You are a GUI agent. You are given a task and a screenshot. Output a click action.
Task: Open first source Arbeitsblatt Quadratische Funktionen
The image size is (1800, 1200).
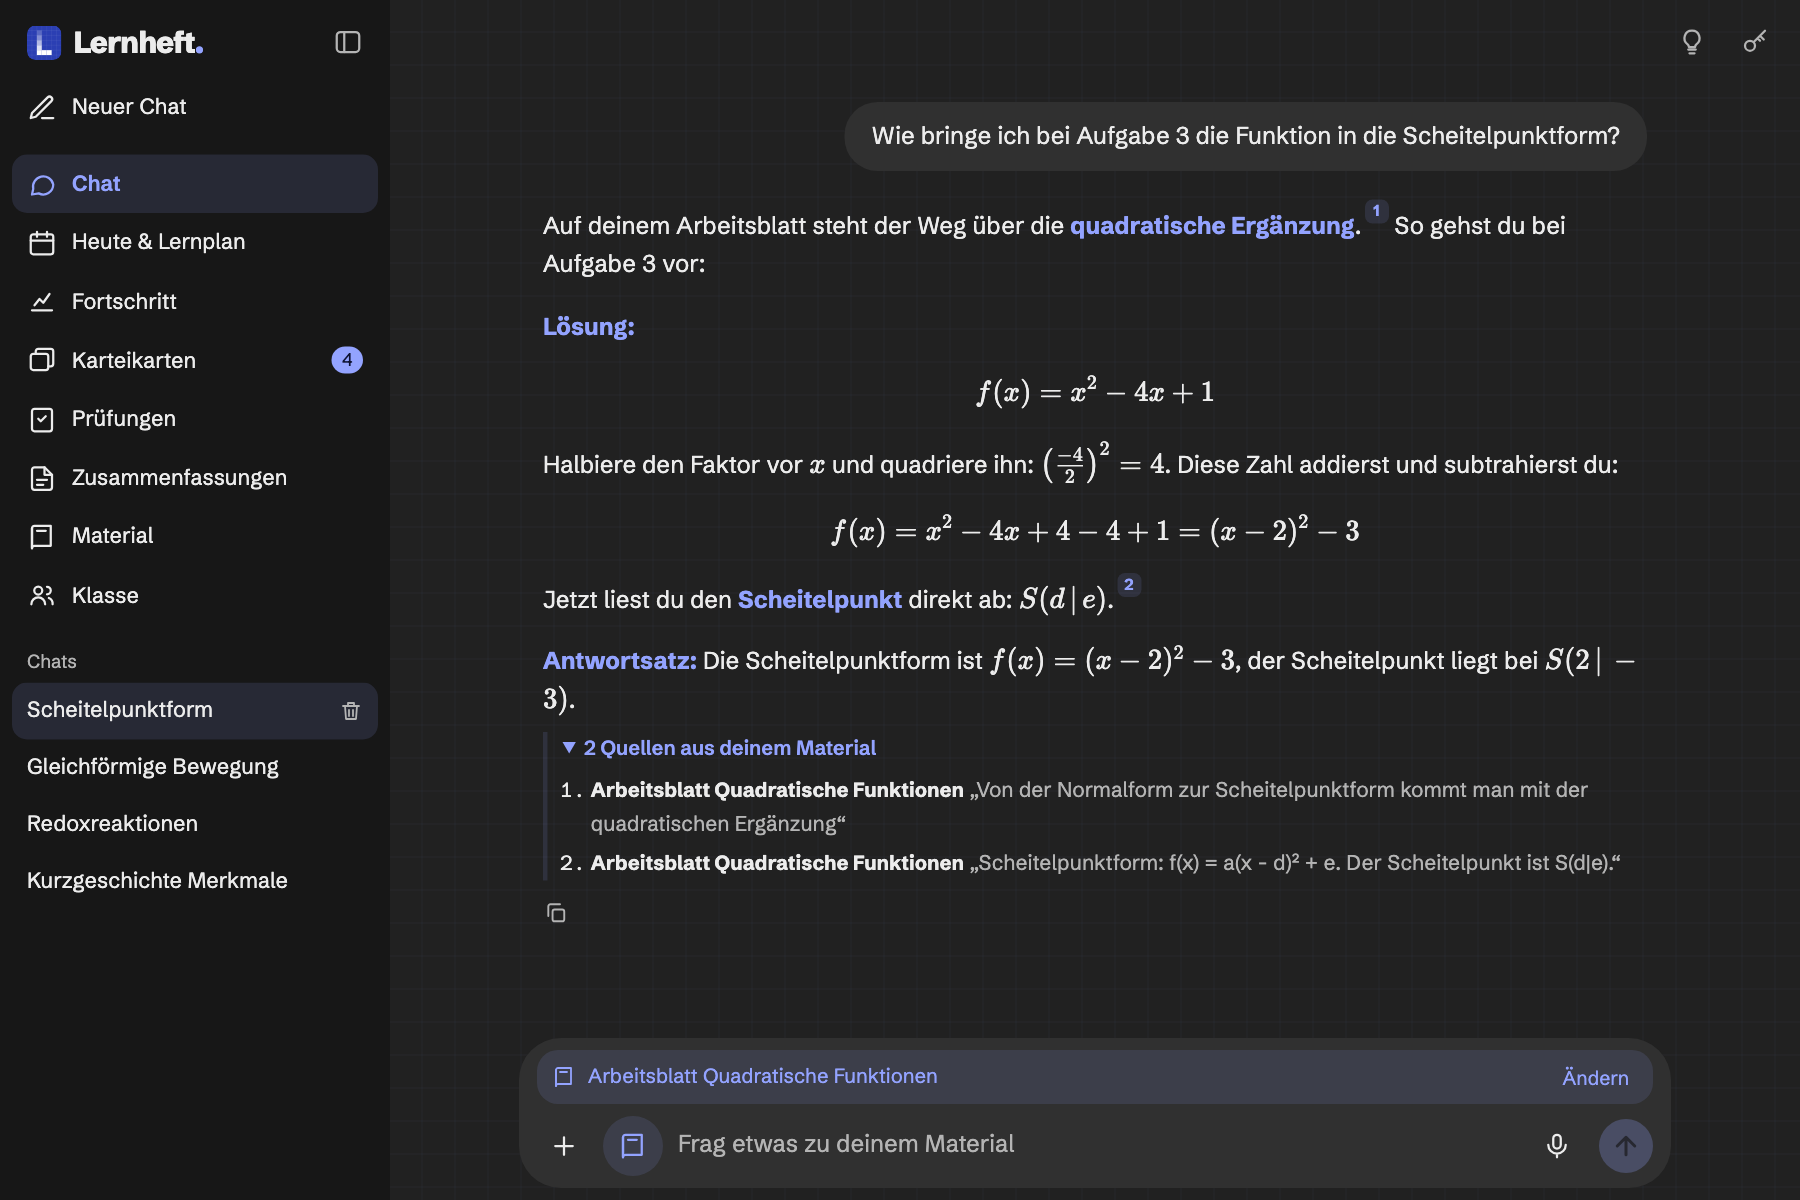(x=777, y=790)
